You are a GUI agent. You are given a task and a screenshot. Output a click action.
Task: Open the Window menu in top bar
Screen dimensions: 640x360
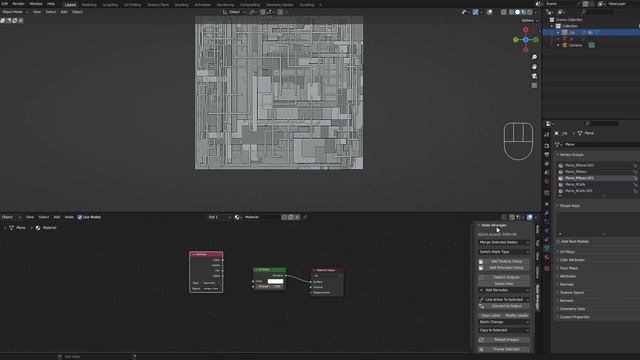(36, 4)
